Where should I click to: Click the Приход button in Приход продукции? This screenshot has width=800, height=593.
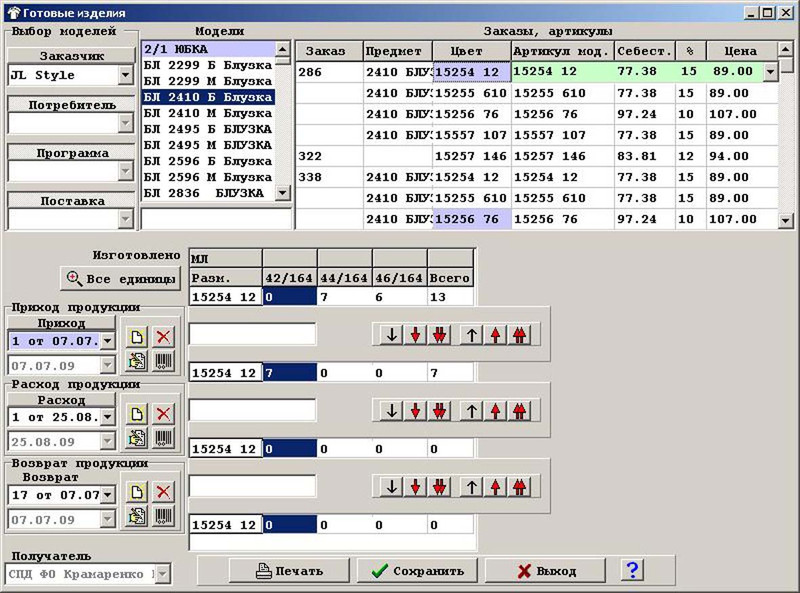pos(61,323)
